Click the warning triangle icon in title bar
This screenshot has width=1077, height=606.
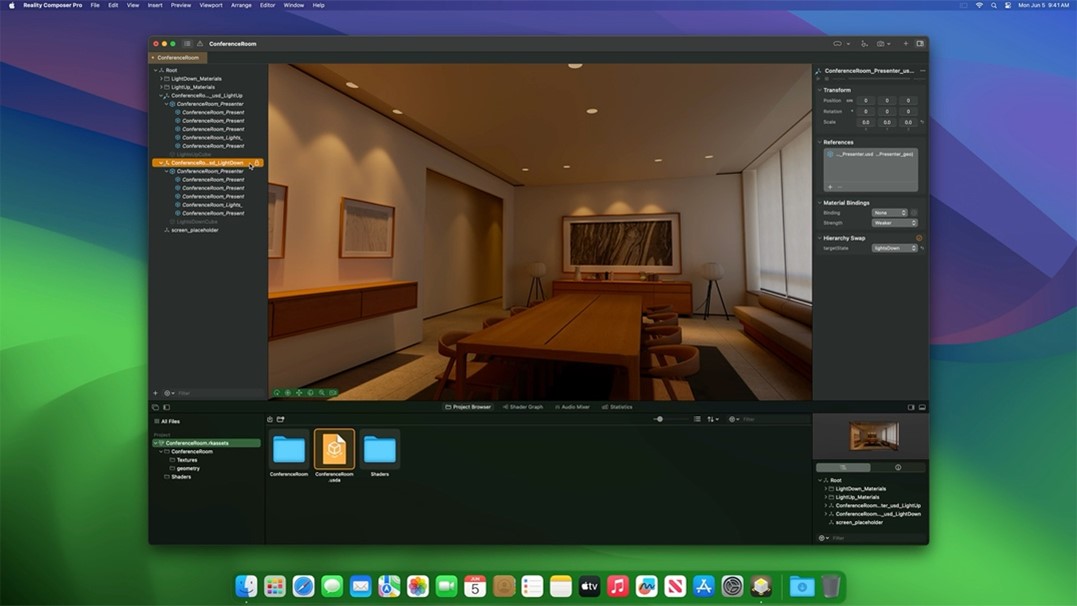point(200,44)
